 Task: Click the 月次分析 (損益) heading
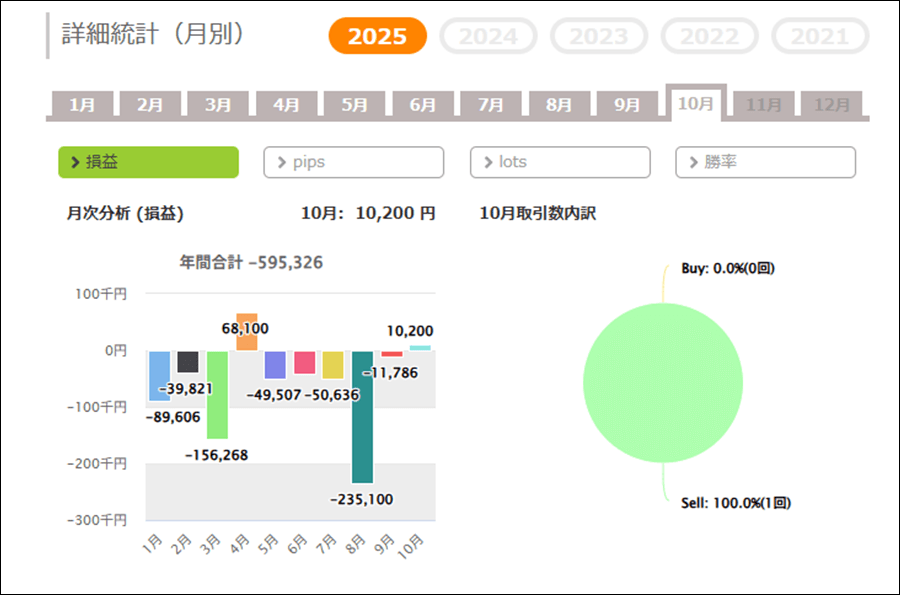click(x=125, y=213)
